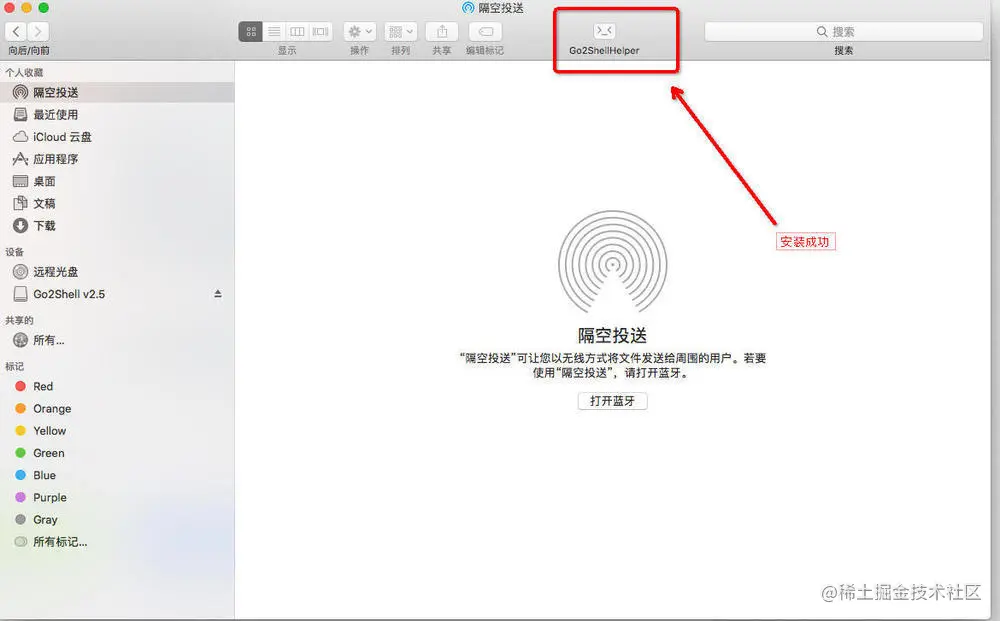Image resolution: width=1000 pixels, height=621 pixels.
Task: Open the arrange-by dropdown
Action: pos(401,31)
